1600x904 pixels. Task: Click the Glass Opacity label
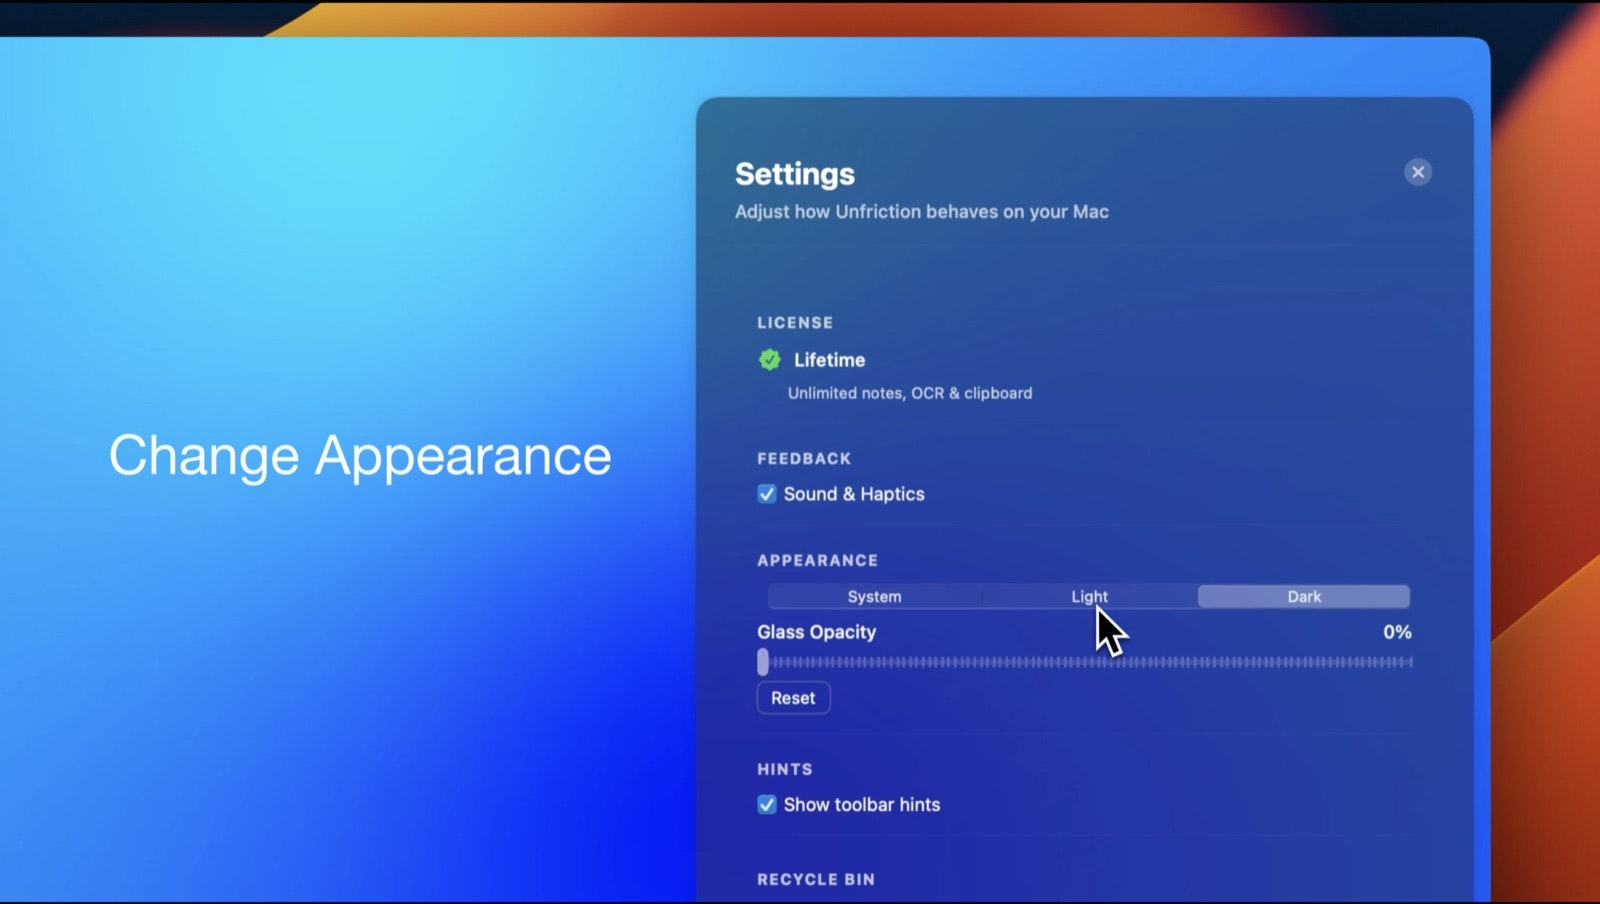tap(816, 632)
